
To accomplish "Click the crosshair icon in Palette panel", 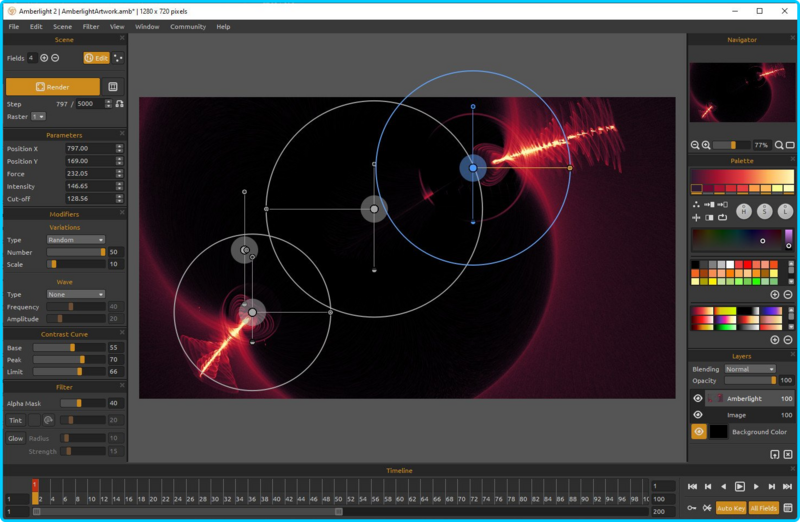I will tap(696, 218).
